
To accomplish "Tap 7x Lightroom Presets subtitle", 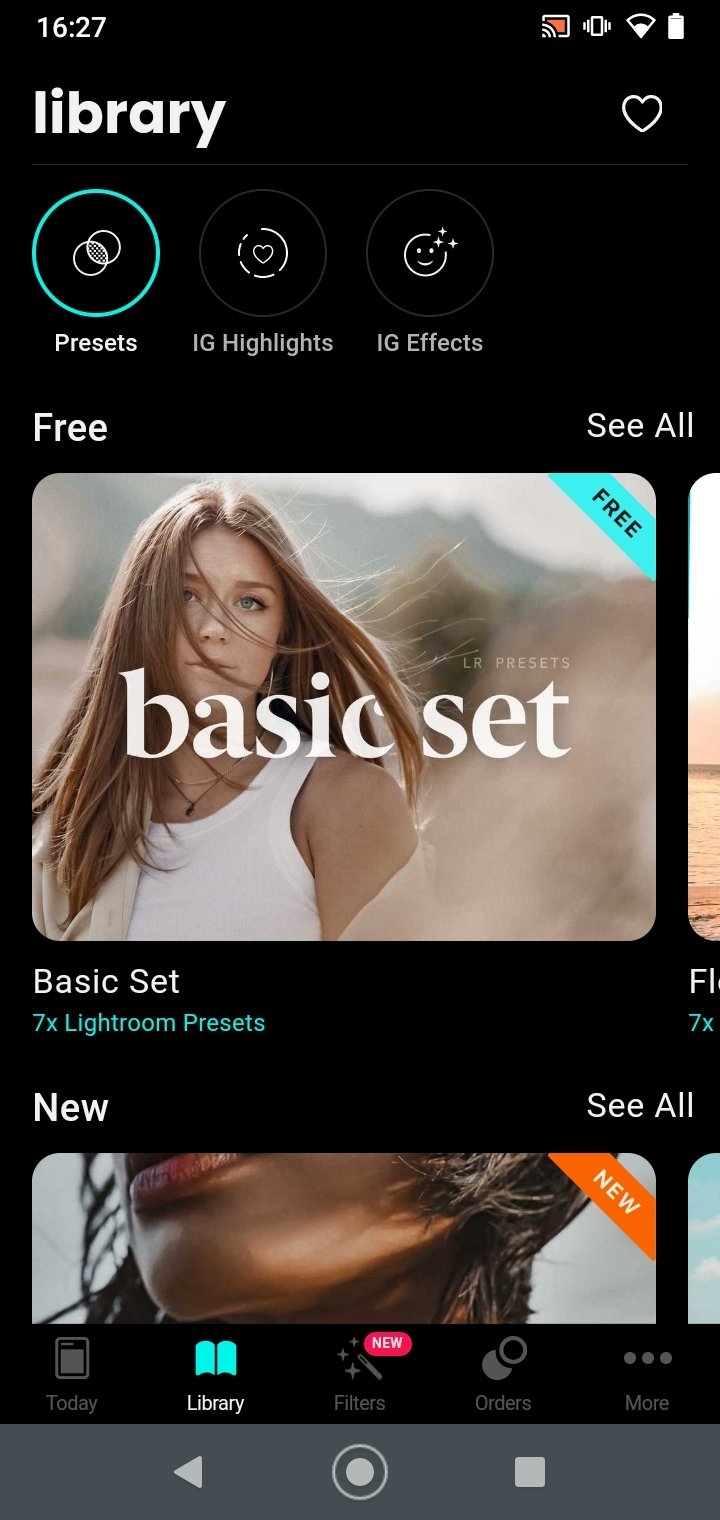I will coord(149,1023).
